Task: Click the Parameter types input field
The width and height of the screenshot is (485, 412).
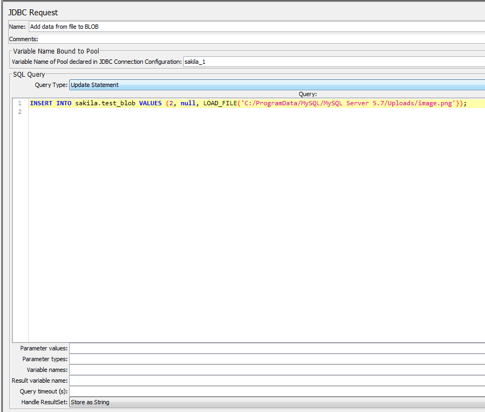Action: tap(277, 359)
